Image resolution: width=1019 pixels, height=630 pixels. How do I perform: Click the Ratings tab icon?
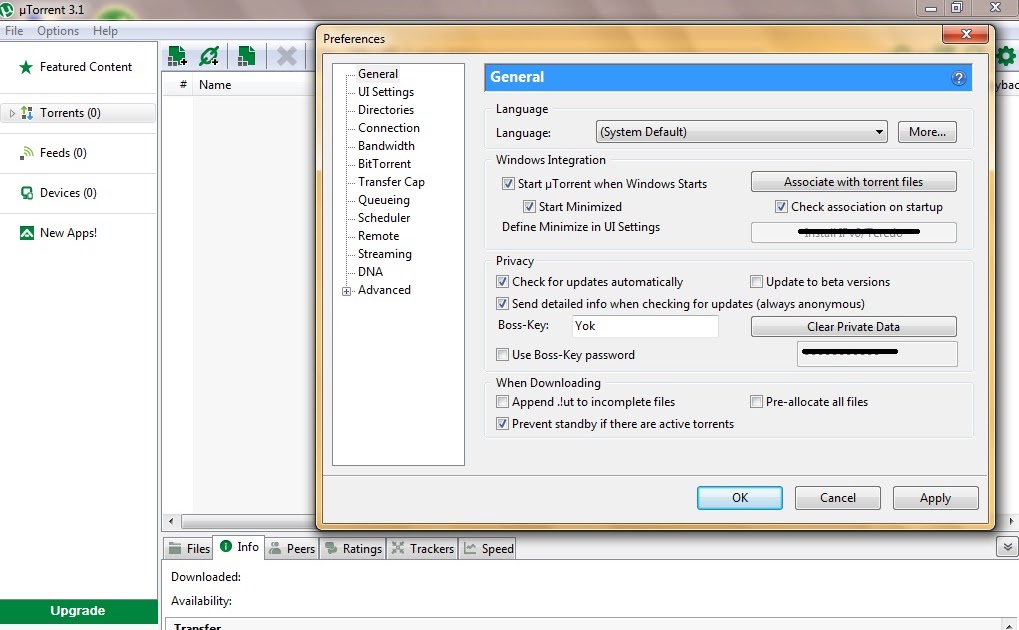331,548
